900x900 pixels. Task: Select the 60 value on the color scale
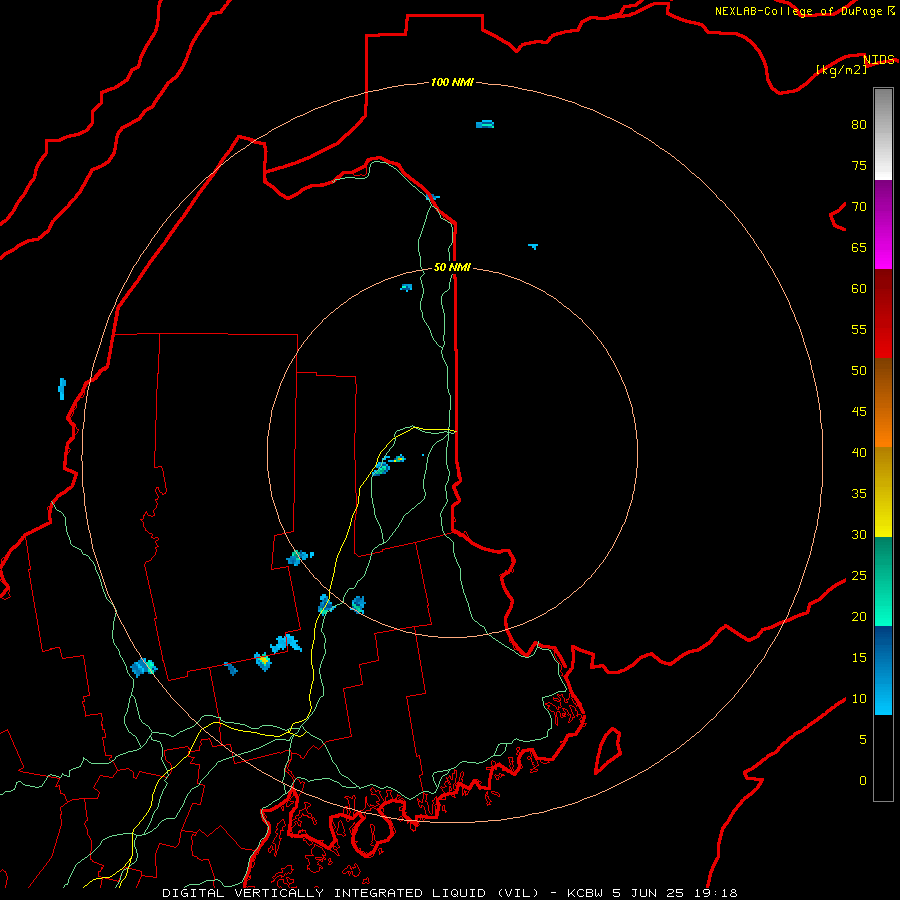tap(859, 289)
